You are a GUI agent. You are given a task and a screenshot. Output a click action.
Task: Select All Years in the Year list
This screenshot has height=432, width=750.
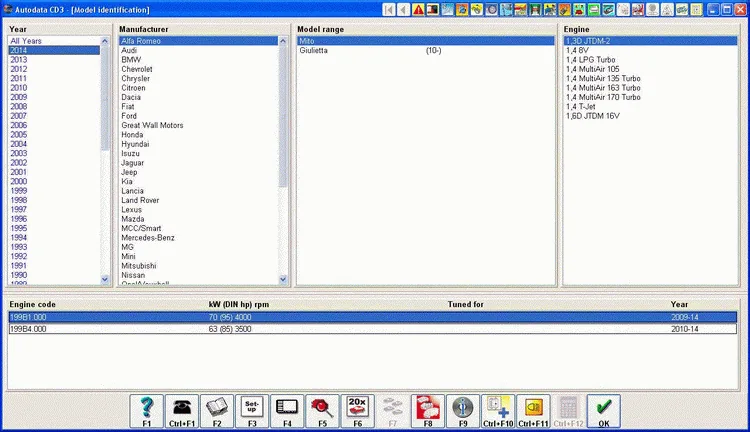pos(54,41)
